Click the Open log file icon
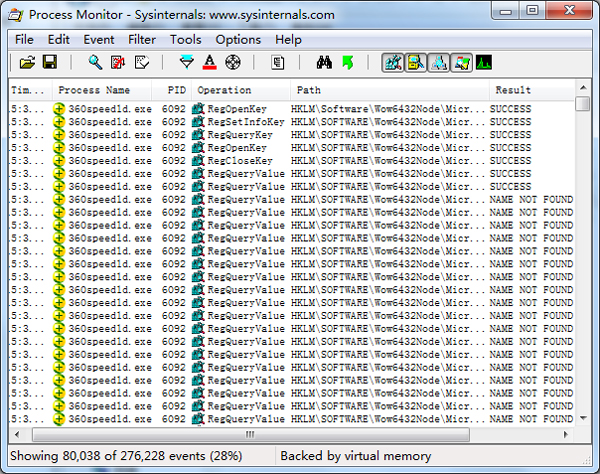600x474 pixels. tap(27, 62)
